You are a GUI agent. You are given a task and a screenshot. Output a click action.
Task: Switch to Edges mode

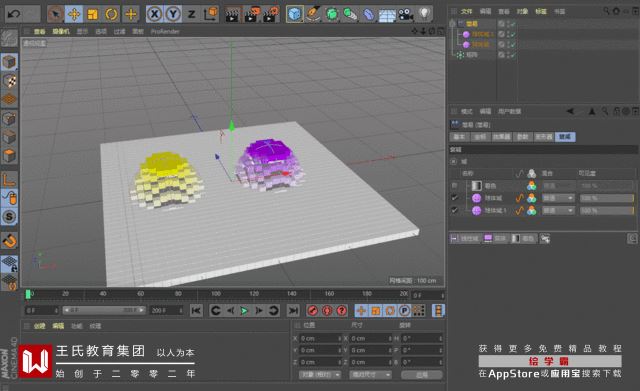(9, 138)
